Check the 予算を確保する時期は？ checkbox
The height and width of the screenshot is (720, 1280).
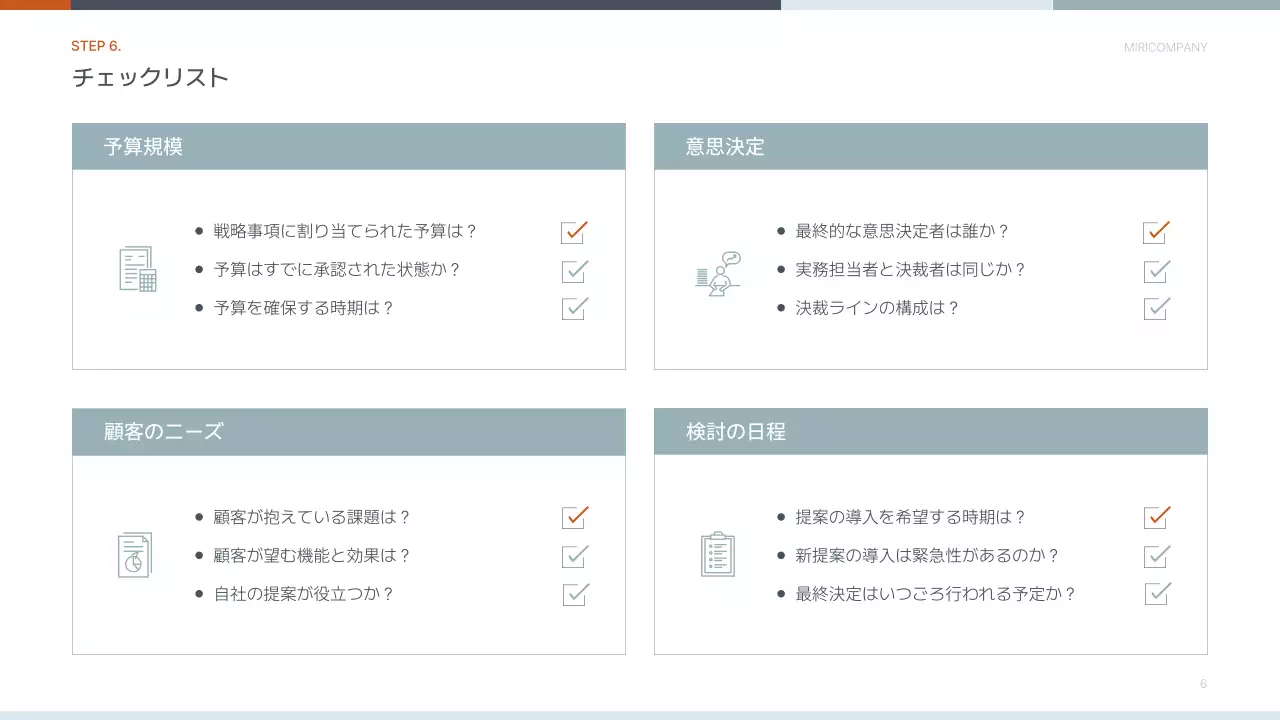tap(573, 309)
